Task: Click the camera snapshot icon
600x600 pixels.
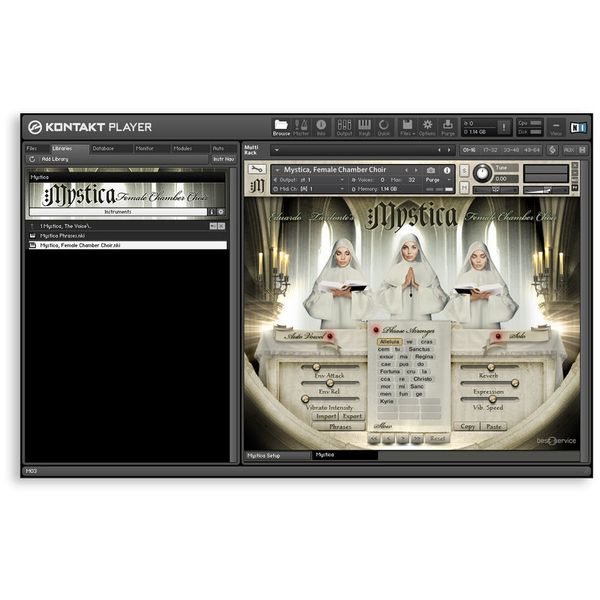Action: (431, 170)
